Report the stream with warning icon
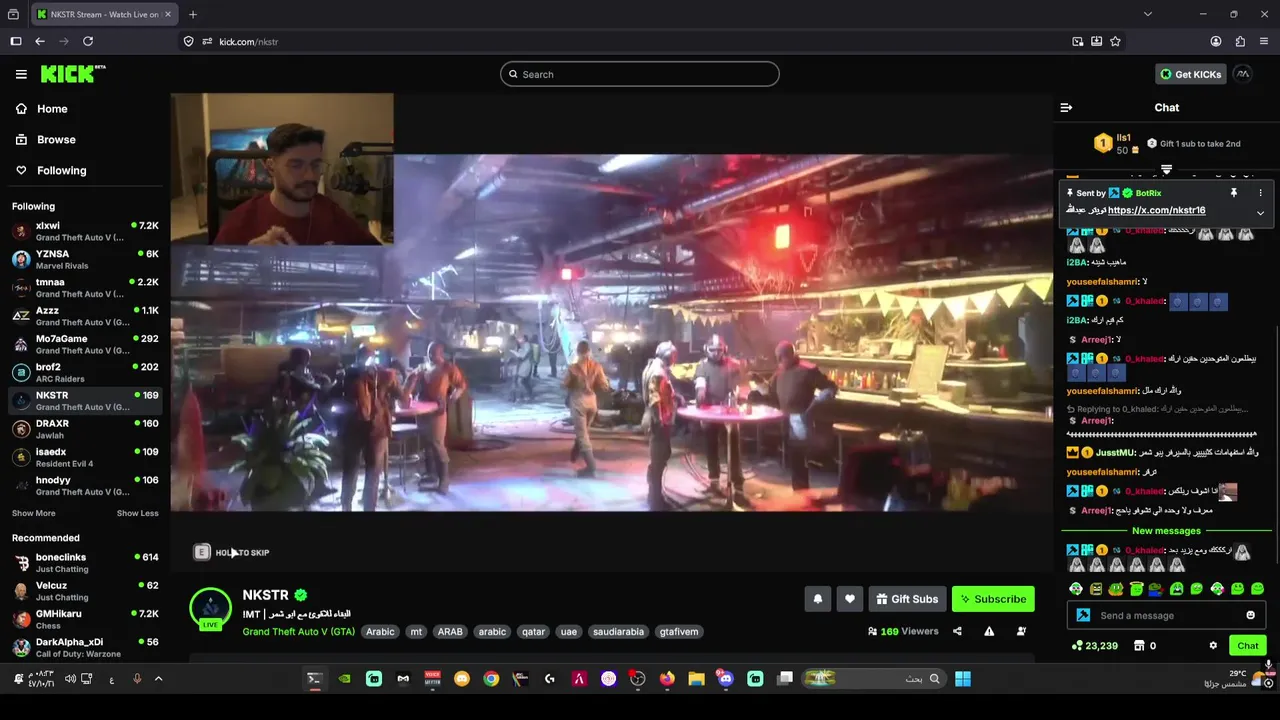The width and height of the screenshot is (1280, 720). click(x=989, y=631)
